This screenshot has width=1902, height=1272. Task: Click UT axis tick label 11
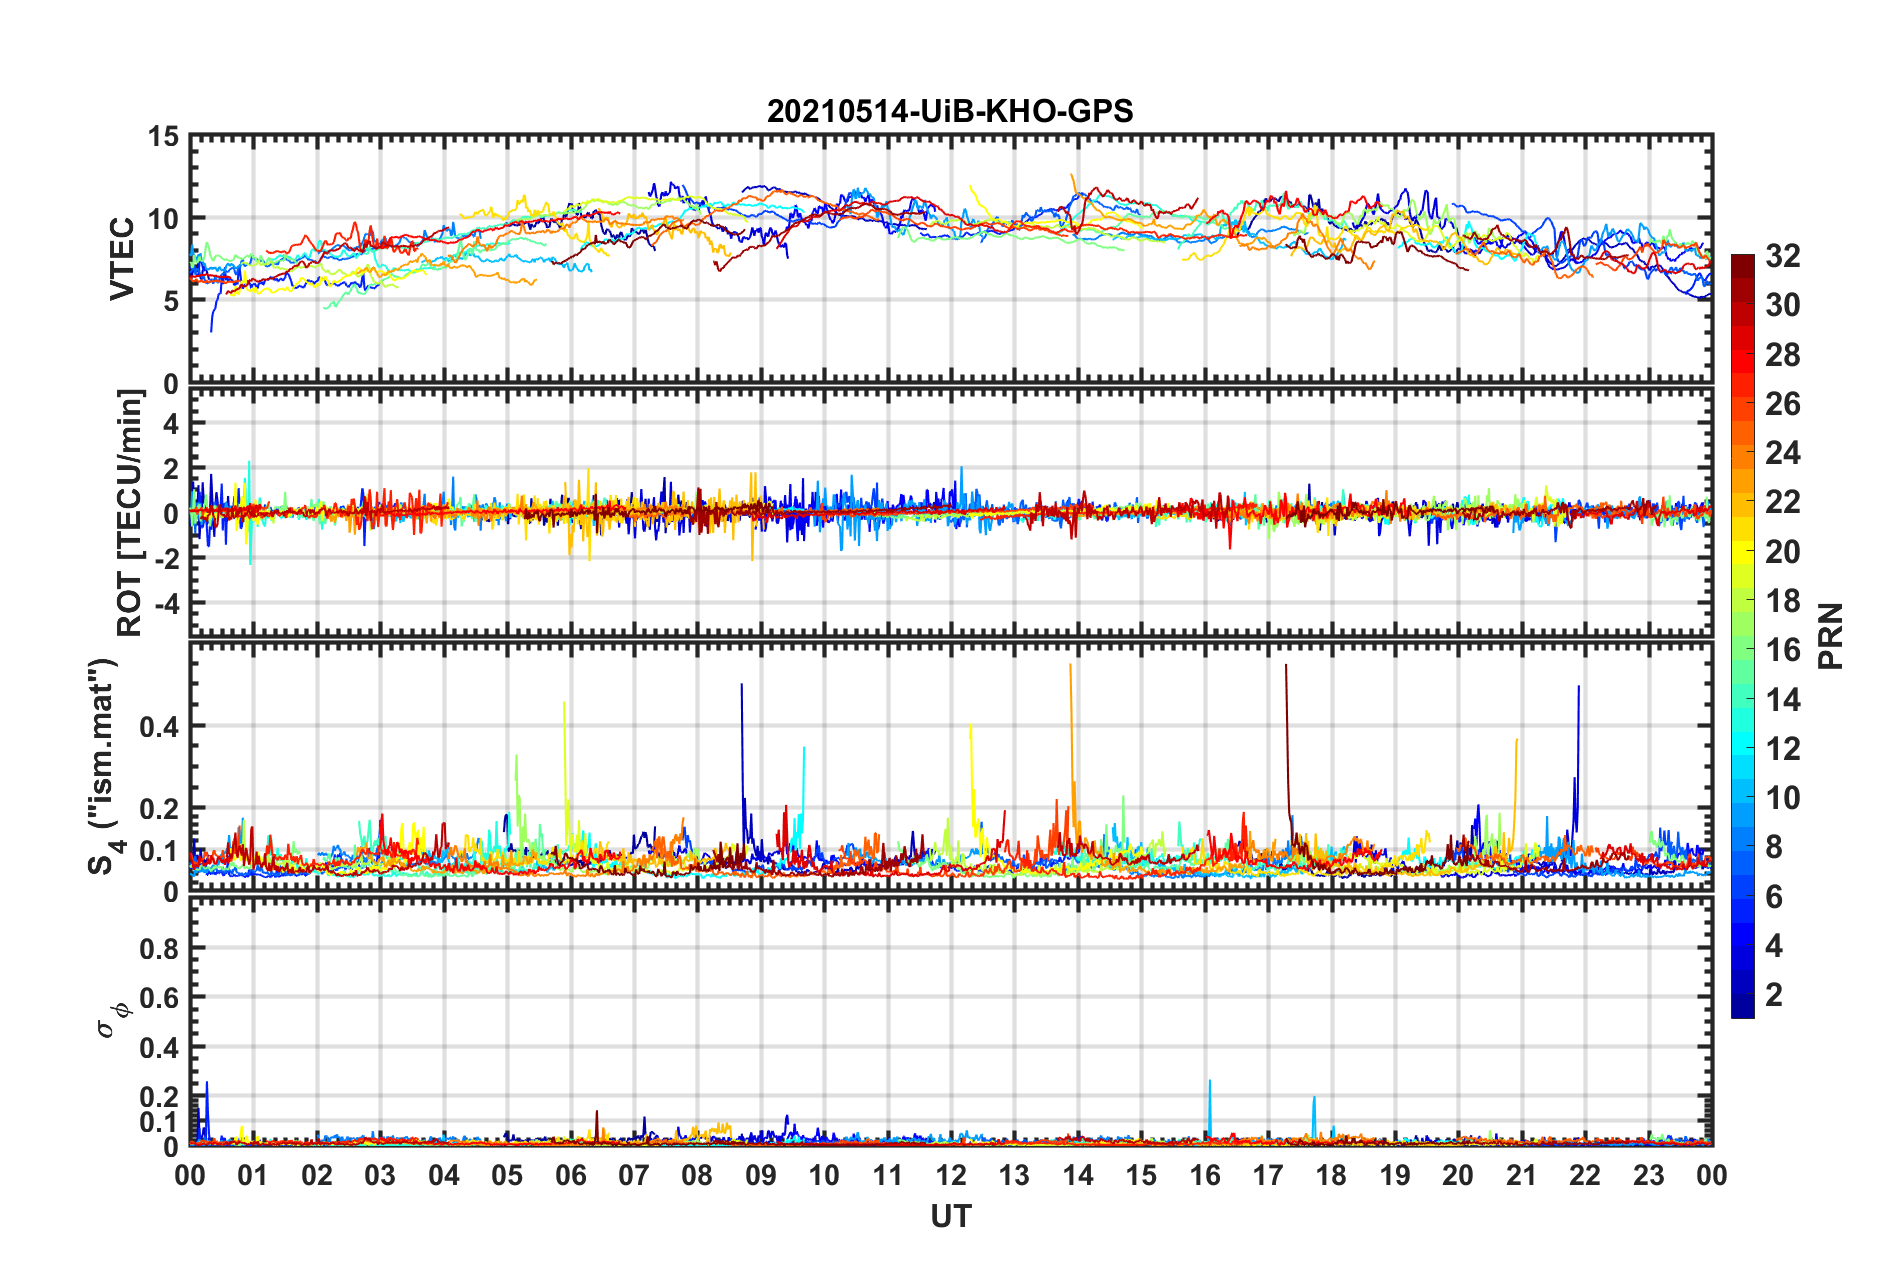click(x=888, y=1175)
